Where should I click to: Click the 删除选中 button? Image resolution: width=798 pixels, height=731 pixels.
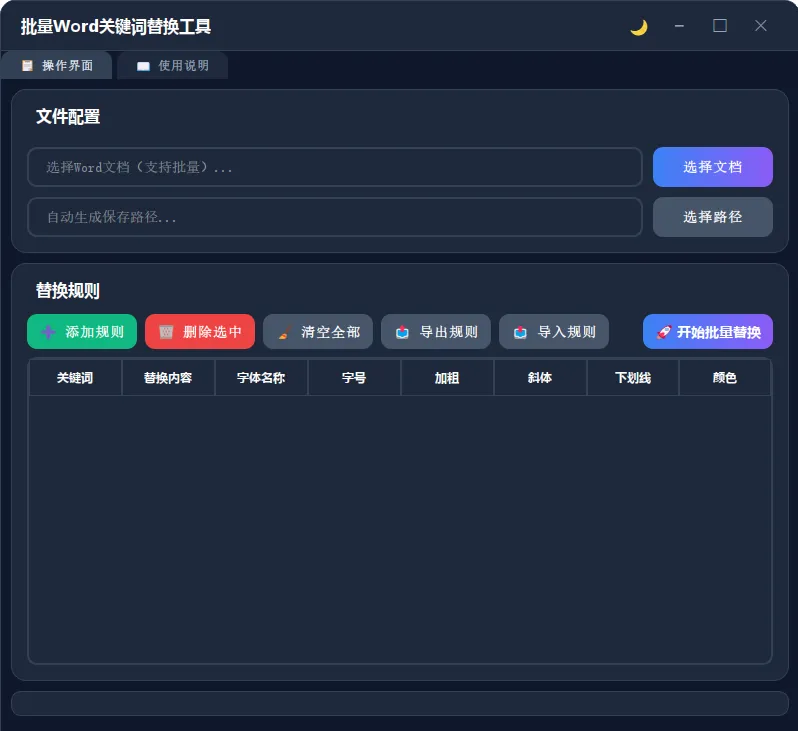click(200, 332)
